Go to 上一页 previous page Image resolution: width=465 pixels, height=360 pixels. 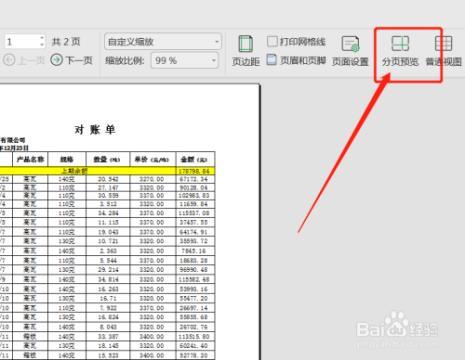coord(24,60)
